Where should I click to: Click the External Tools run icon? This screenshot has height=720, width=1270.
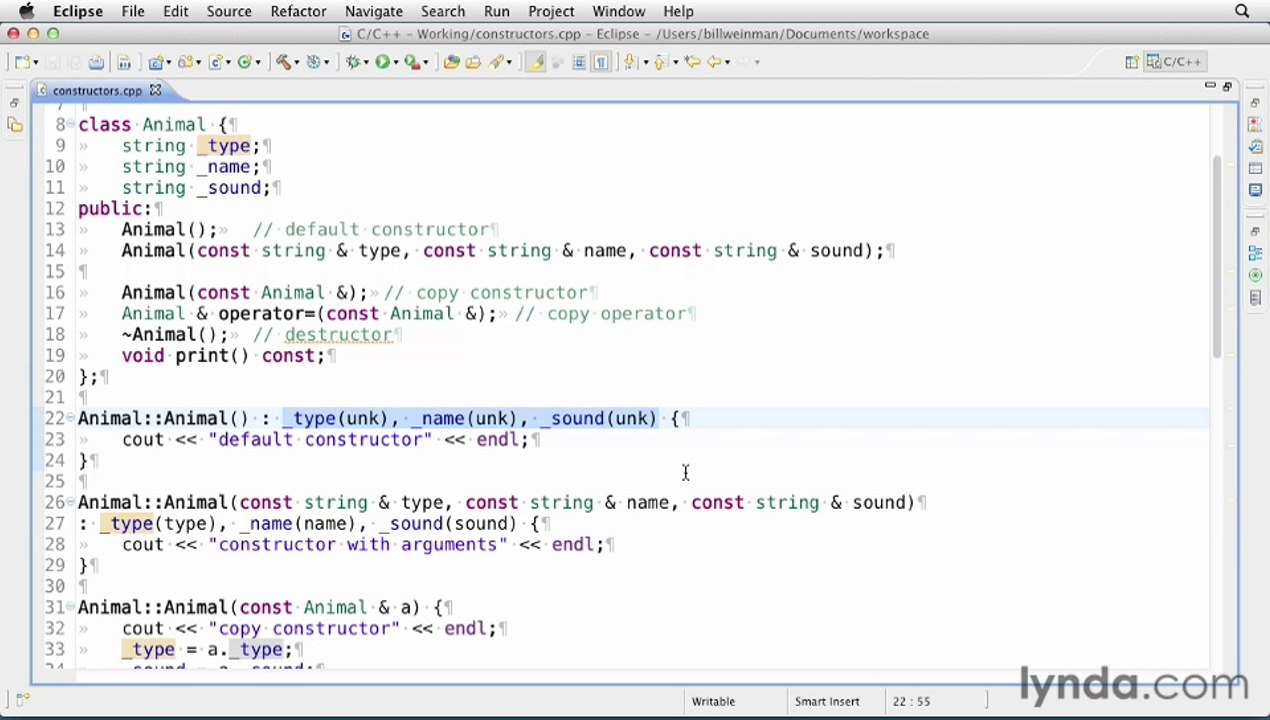tap(411, 62)
